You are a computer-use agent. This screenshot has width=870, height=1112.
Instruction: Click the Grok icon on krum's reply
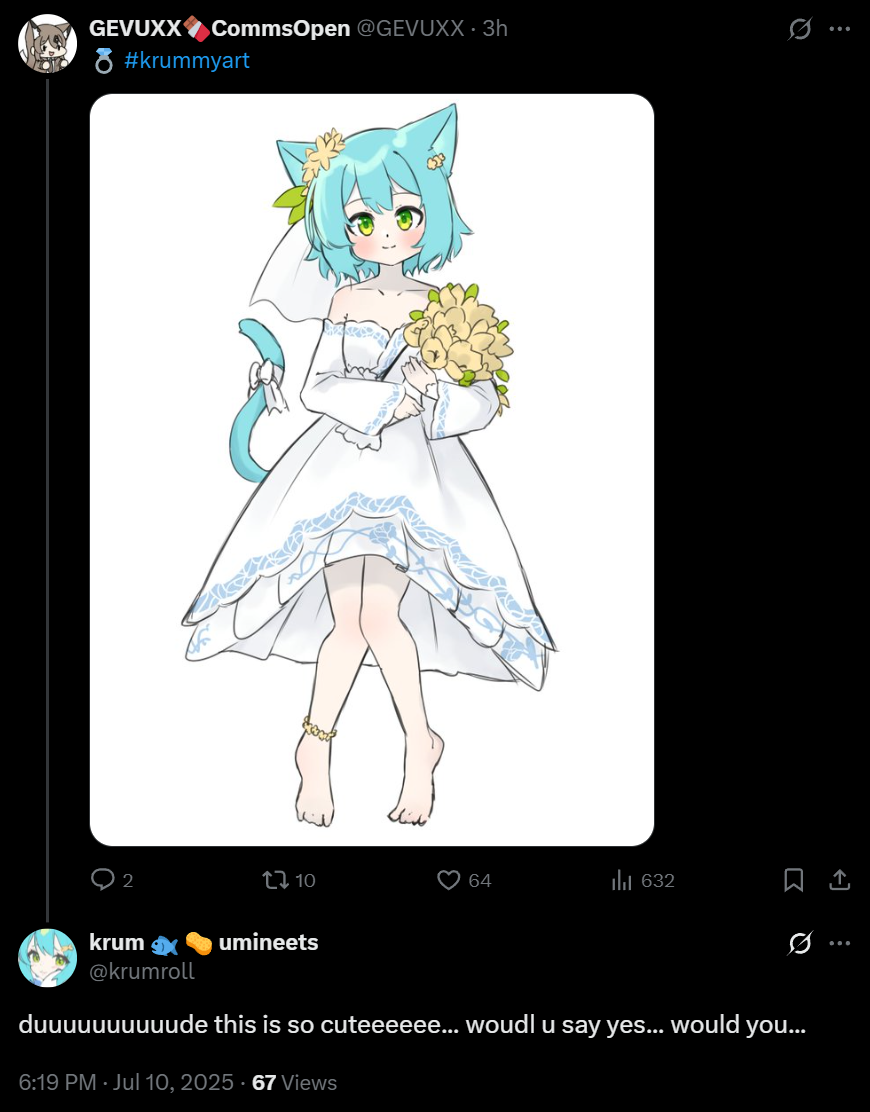(800, 943)
